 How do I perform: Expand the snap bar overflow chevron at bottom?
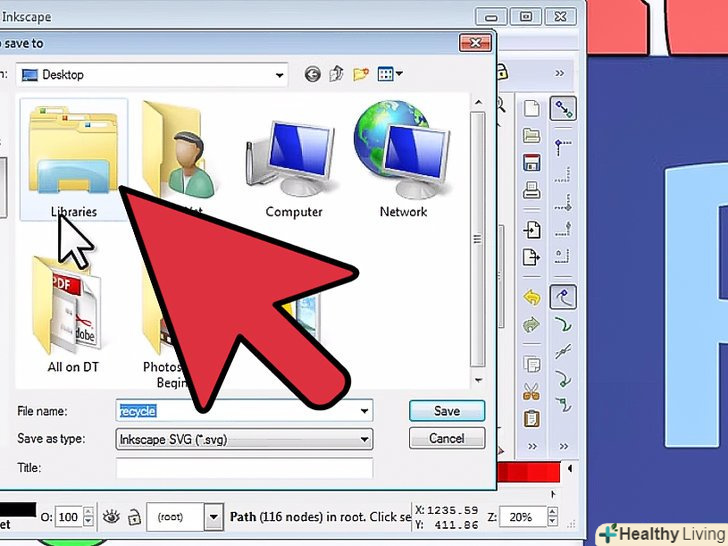(564, 446)
